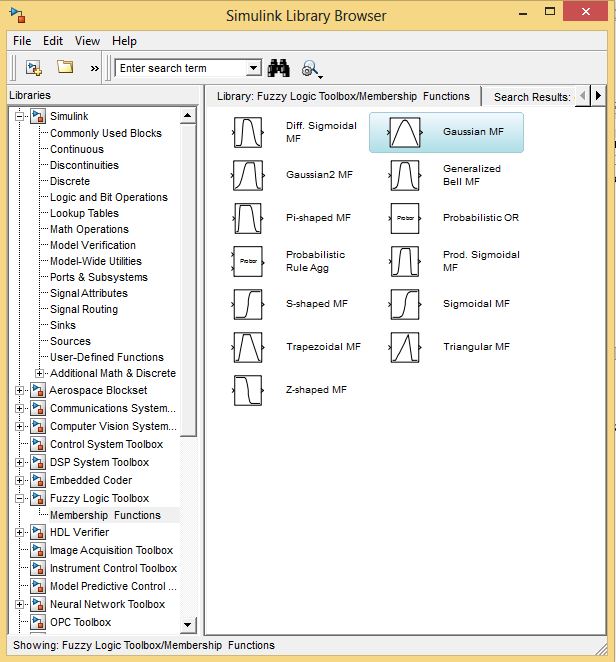Click the Neural Network Toolbox library icon

coord(38,604)
